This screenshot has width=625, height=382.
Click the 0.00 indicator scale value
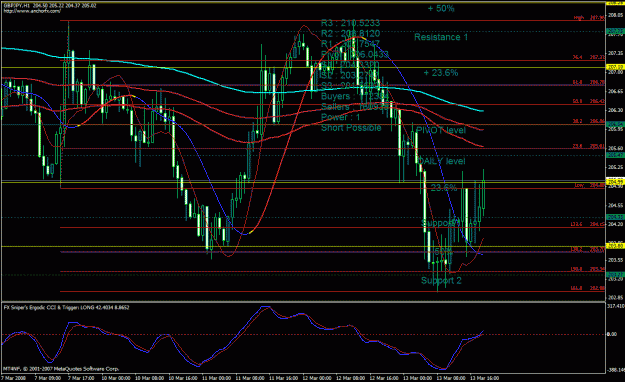(x=612, y=334)
